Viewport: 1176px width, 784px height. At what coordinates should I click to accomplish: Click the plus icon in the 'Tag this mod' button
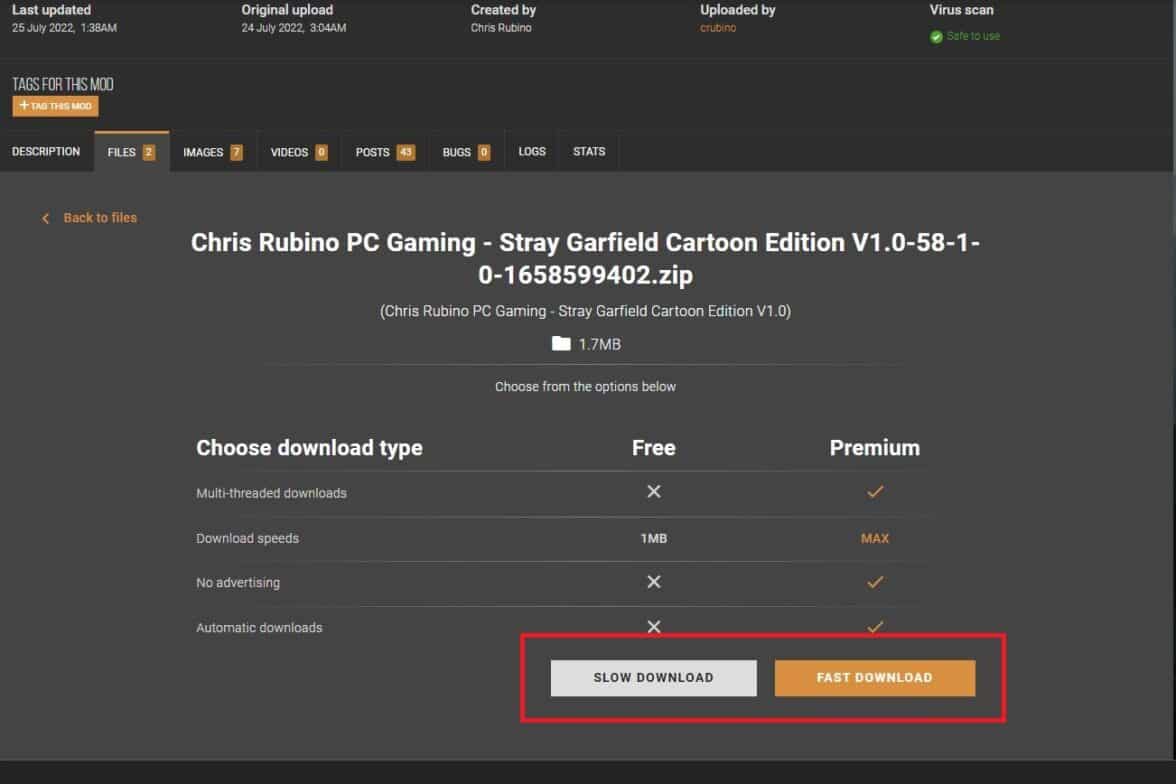24,106
